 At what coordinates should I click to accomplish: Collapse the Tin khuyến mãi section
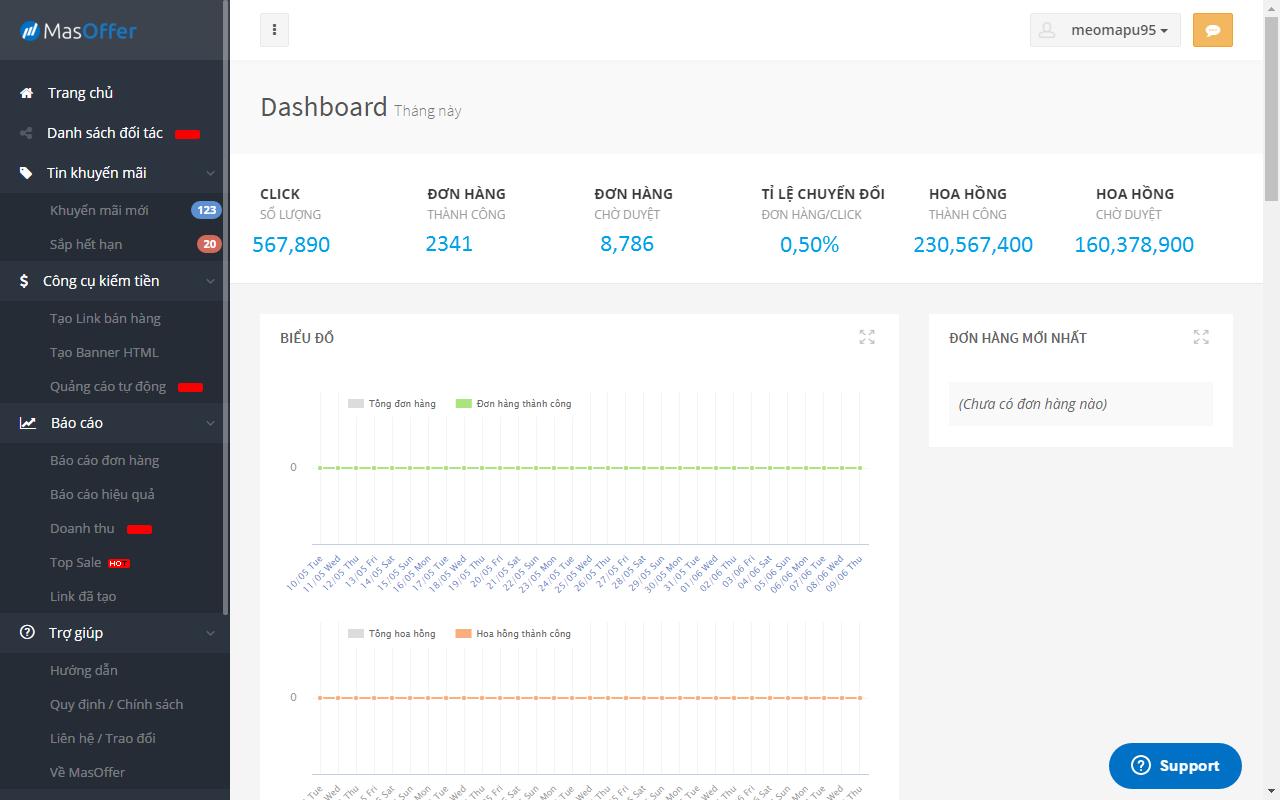tap(210, 173)
